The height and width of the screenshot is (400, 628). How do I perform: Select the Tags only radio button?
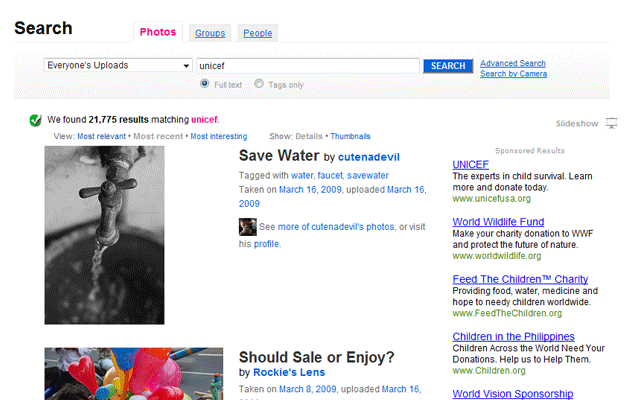(x=259, y=83)
